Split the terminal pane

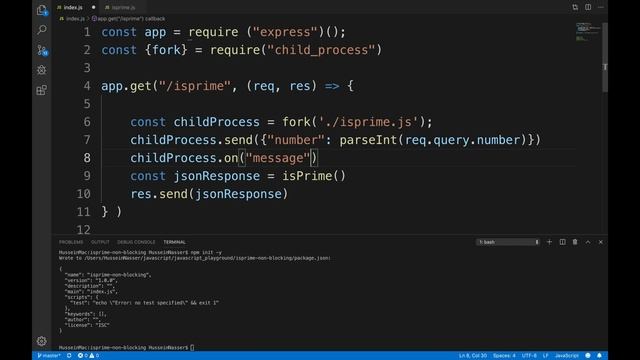pos(562,242)
